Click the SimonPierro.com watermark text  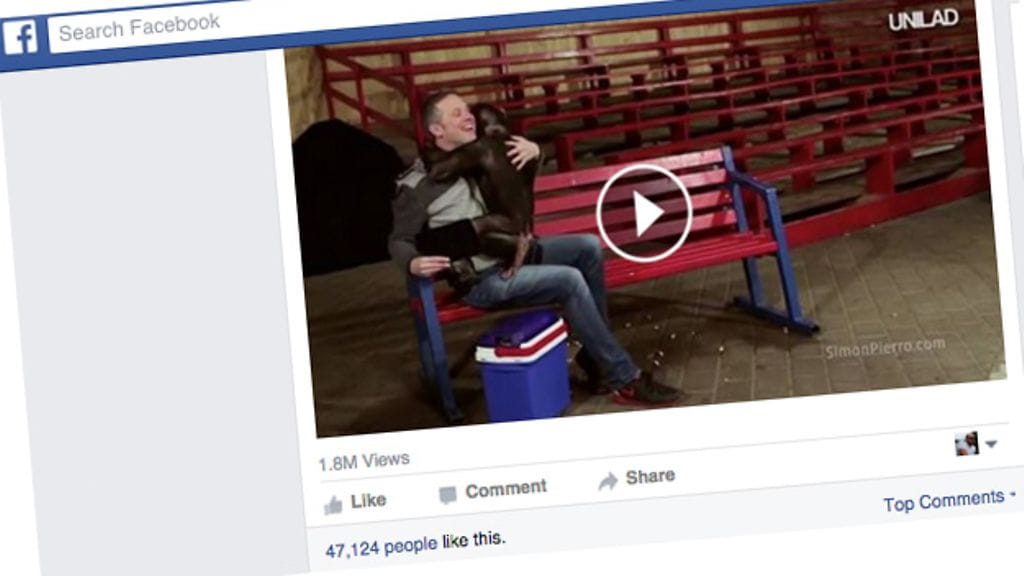click(x=885, y=348)
